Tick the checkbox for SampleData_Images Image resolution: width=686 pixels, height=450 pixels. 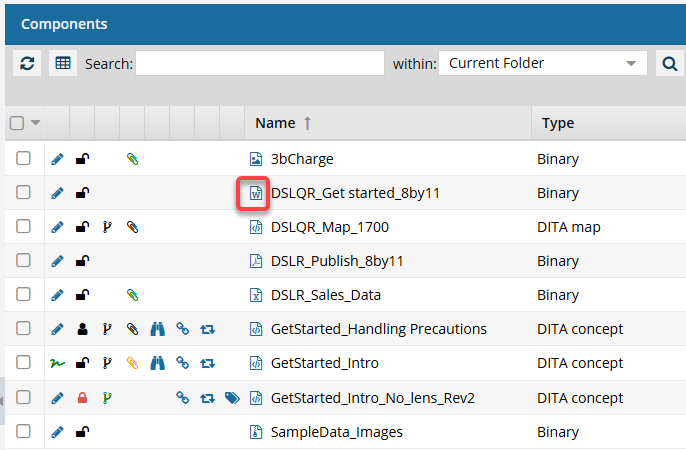pos(24,431)
